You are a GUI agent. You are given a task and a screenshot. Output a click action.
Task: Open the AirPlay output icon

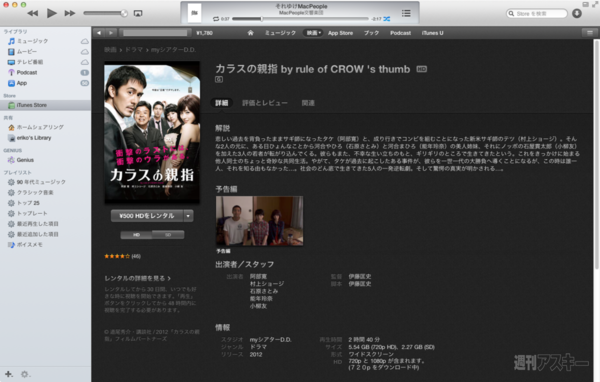[138, 13]
